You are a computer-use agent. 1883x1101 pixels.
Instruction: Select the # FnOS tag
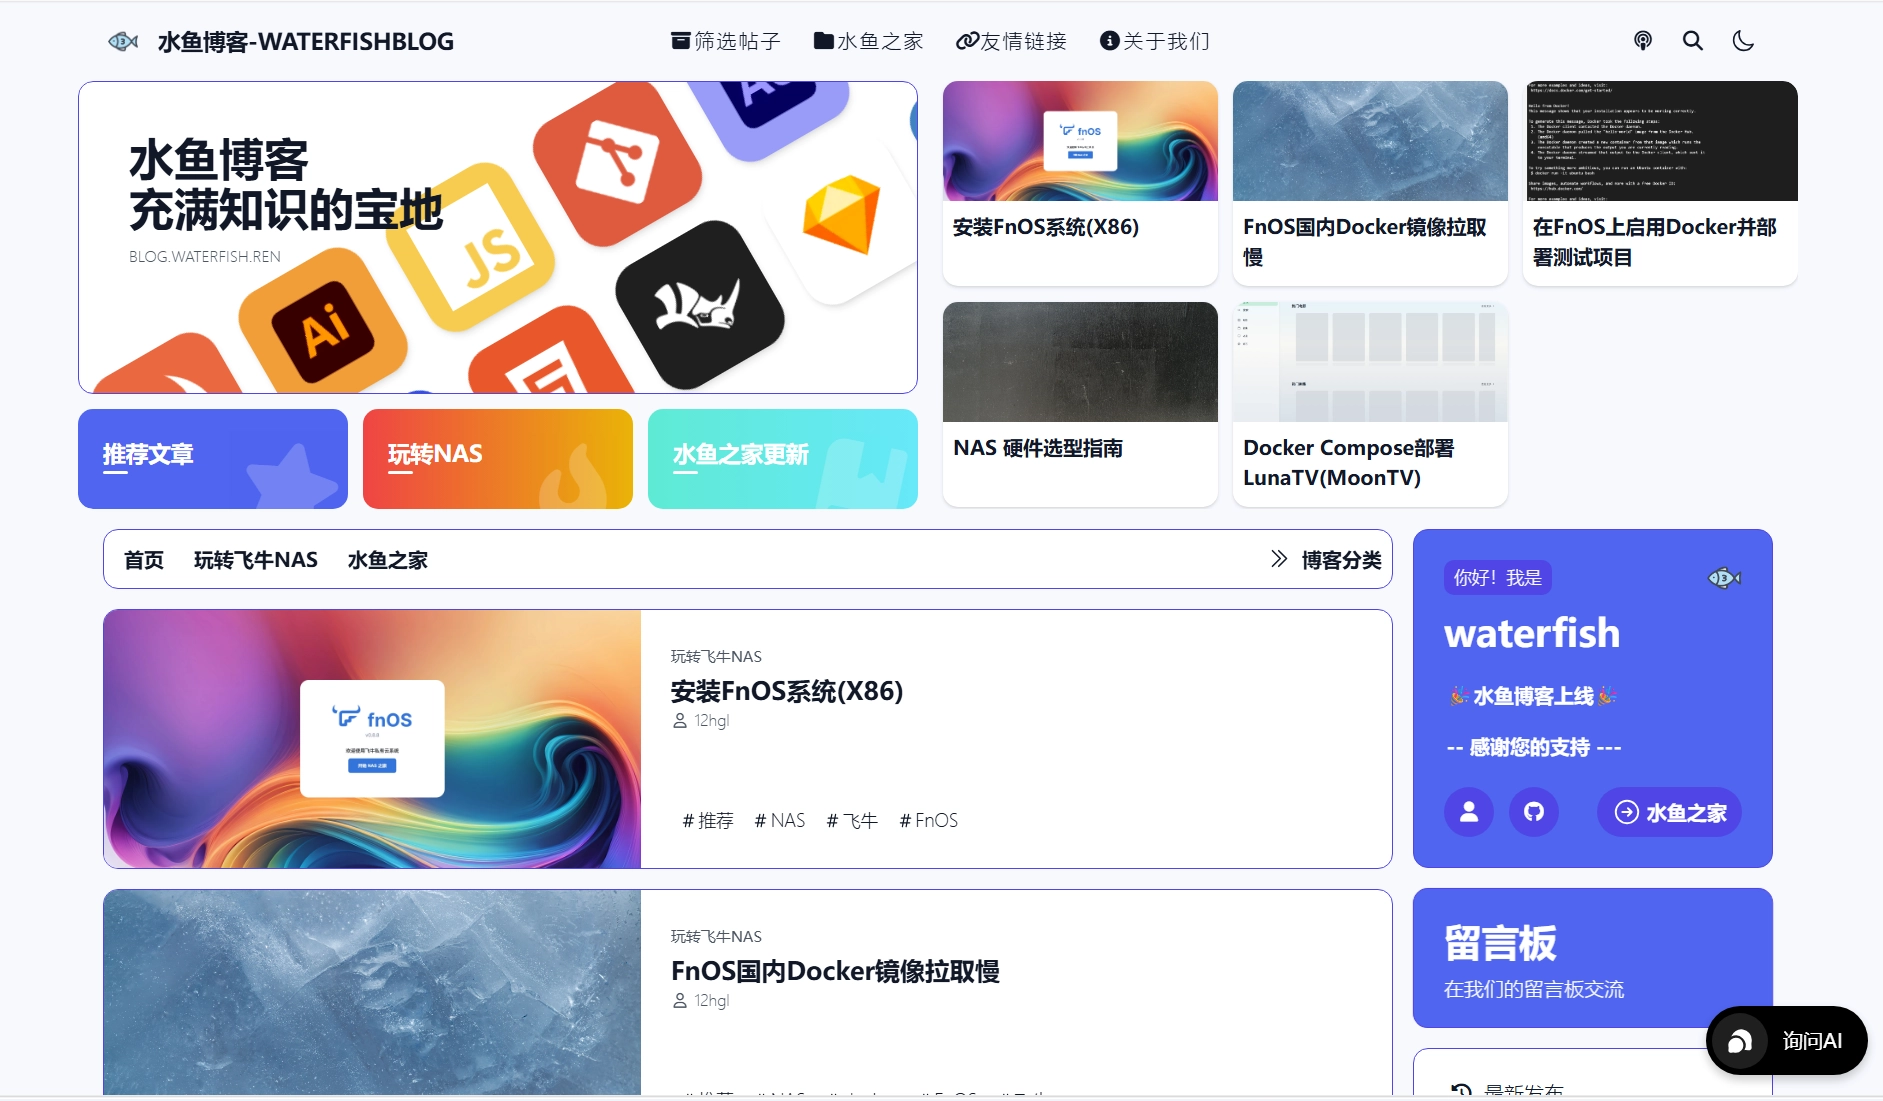929,821
